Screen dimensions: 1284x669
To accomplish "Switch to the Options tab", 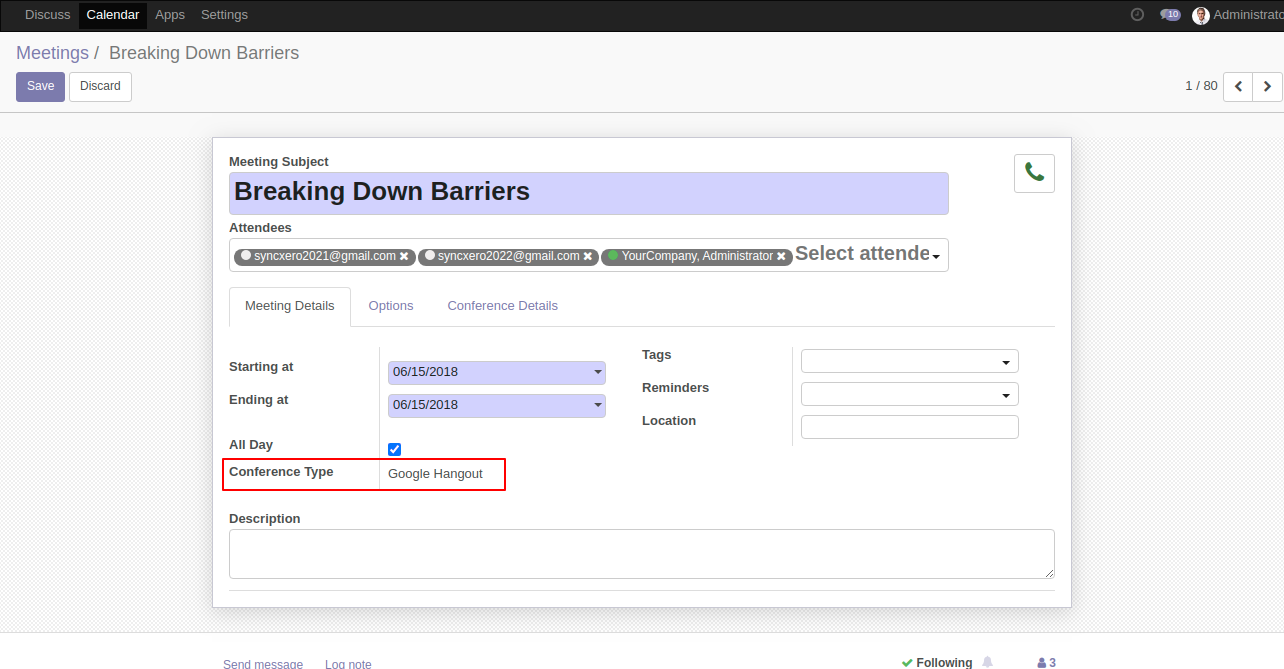I will [x=391, y=306].
